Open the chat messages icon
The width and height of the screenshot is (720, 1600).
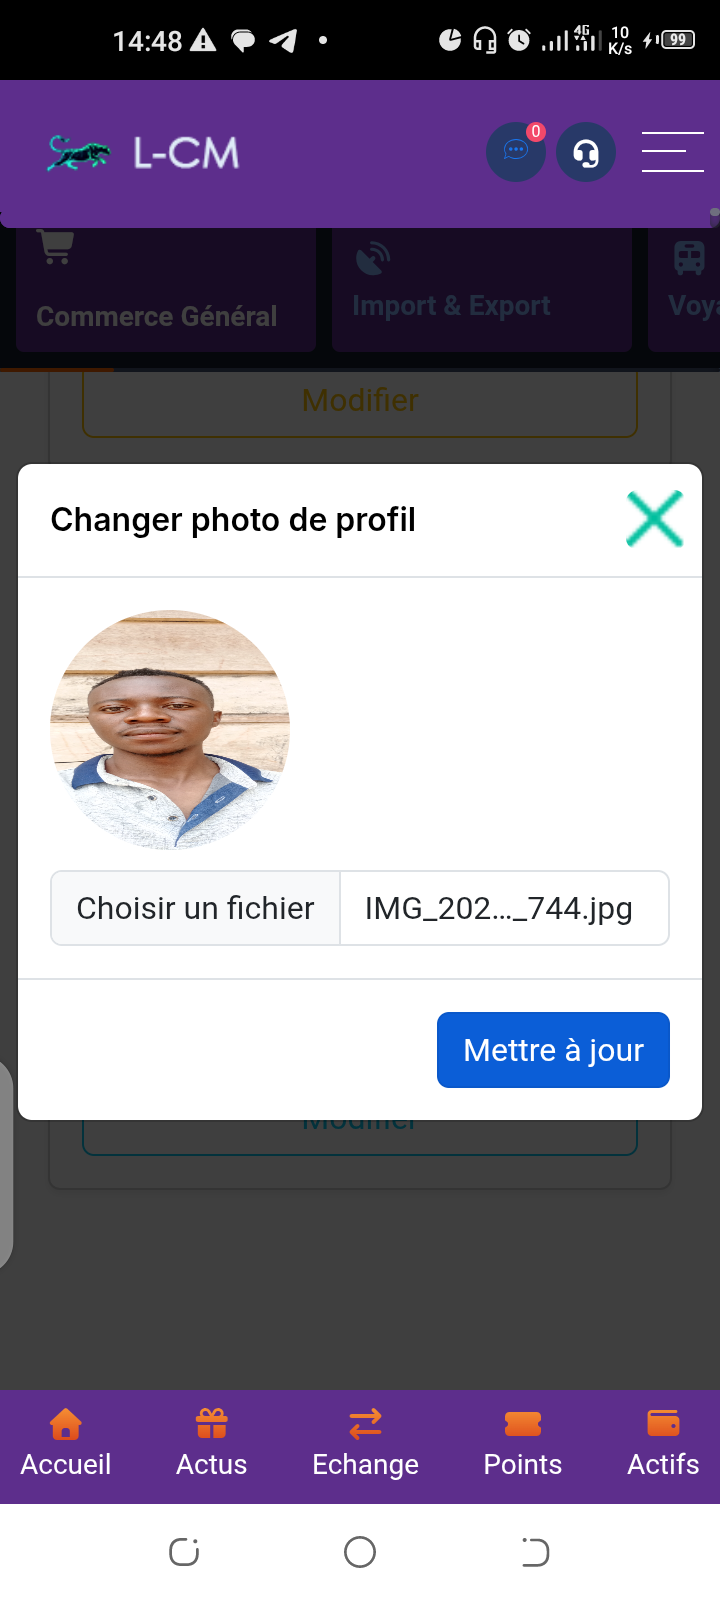515,152
